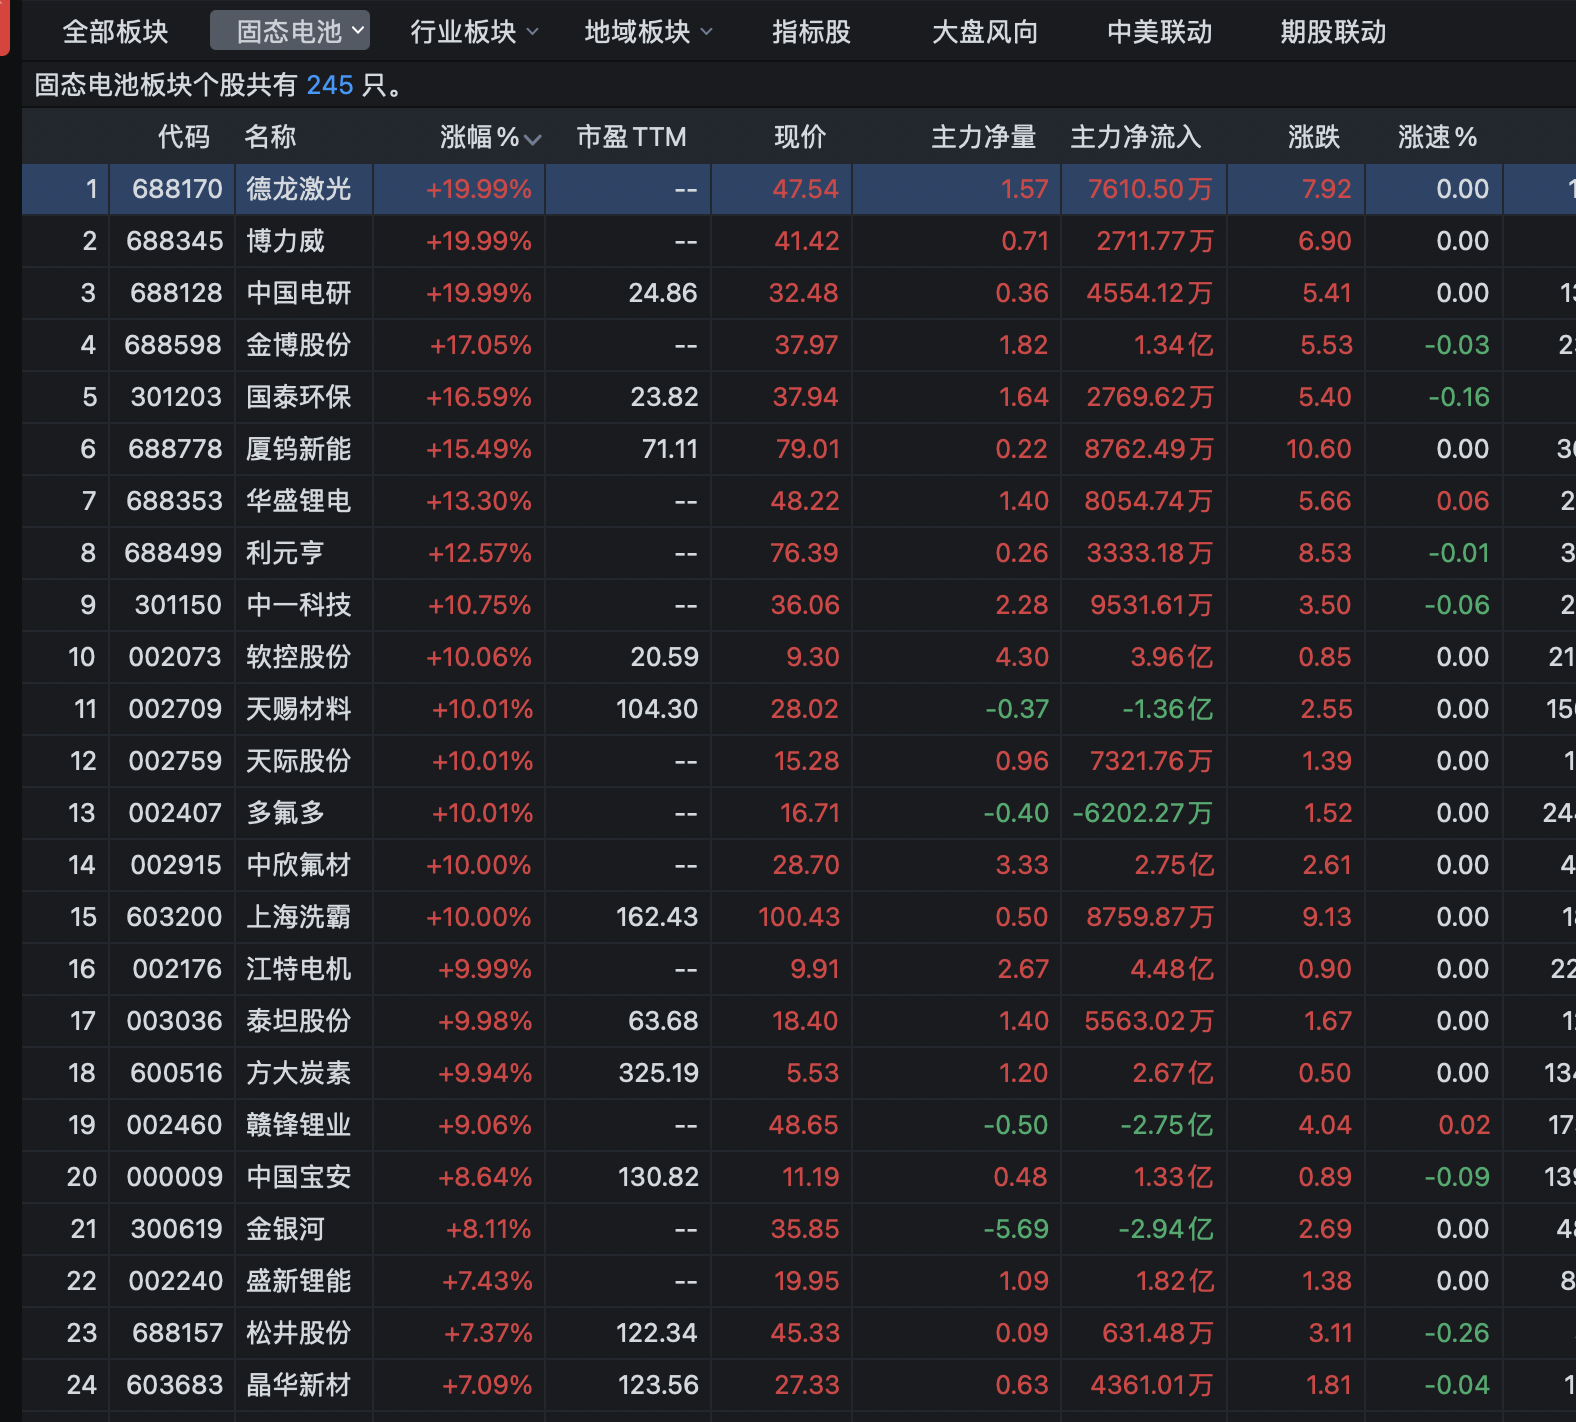Click P/E value 325.19

(658, 1073)
